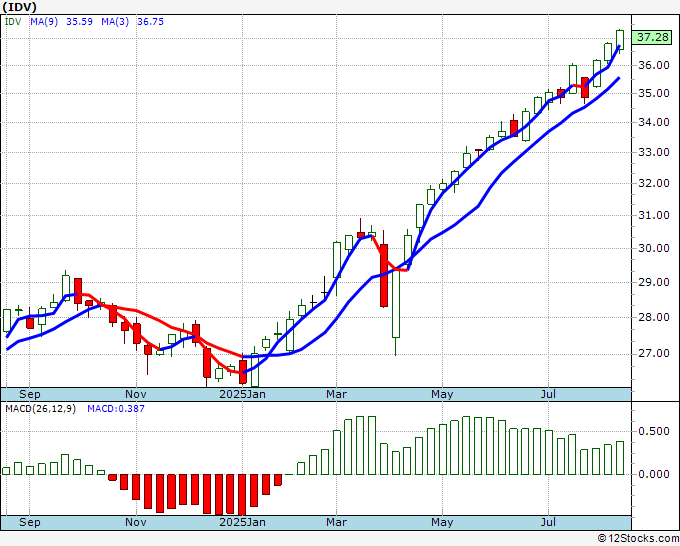The width and height of the screenshot is (680, 546).
Task: Click the Nov label on price chart axis
Action: pos(136,394)
